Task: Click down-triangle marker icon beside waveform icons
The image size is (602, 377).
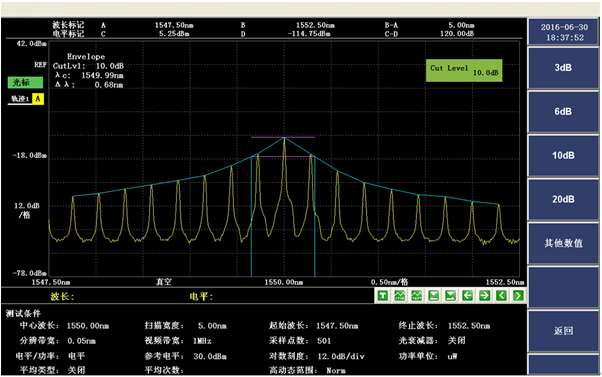Action: [x=433, y=296]
